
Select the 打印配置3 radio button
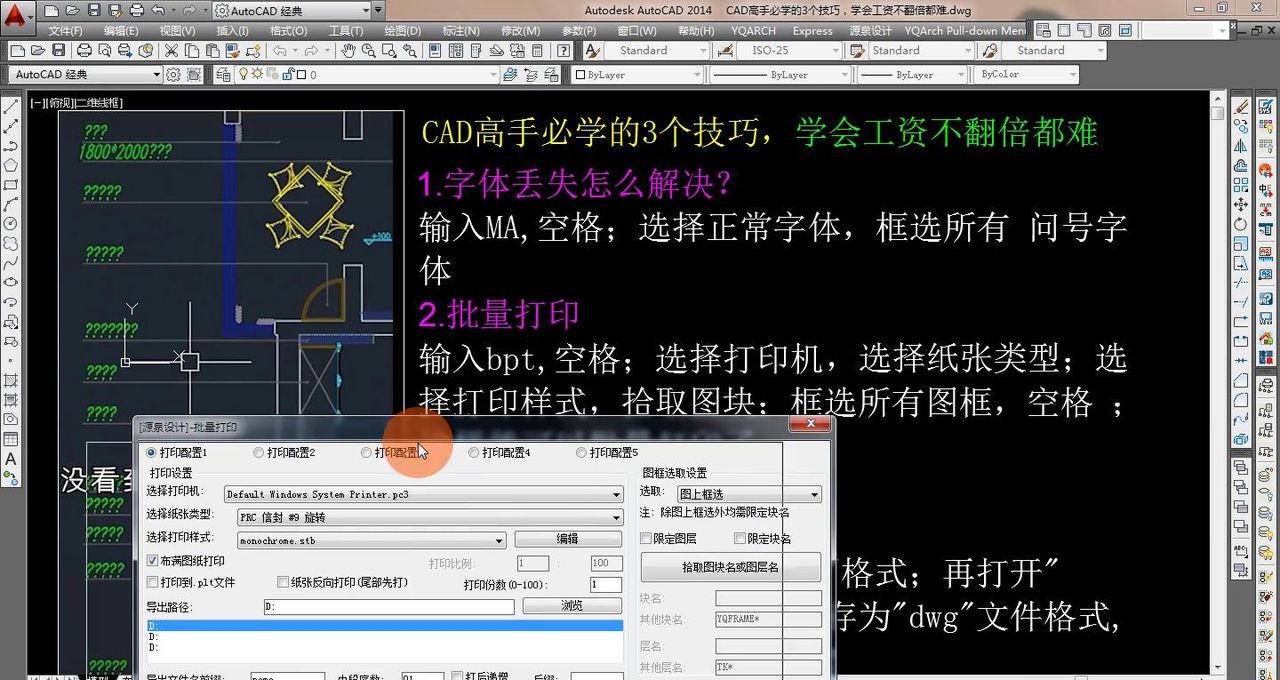(x=366, y=452)
